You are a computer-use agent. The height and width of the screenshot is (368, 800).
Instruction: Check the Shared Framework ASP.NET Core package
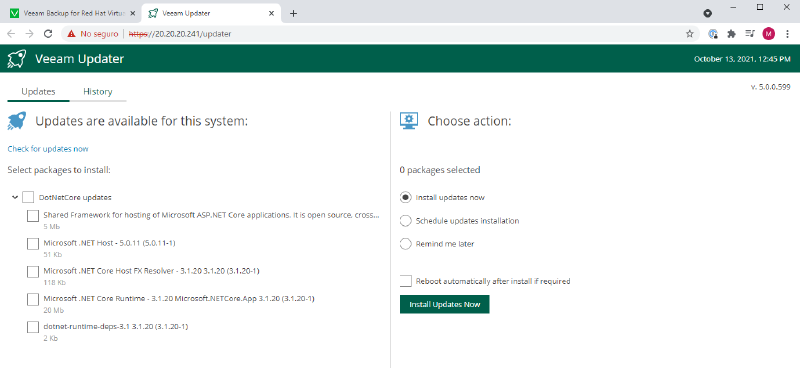click(33, 216)
